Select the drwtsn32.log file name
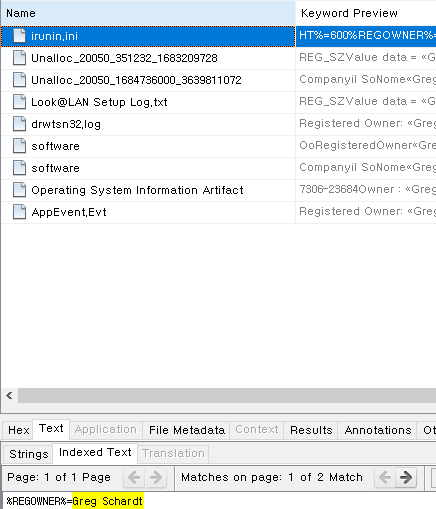The image size is (436, 509). tap(66, 124)
